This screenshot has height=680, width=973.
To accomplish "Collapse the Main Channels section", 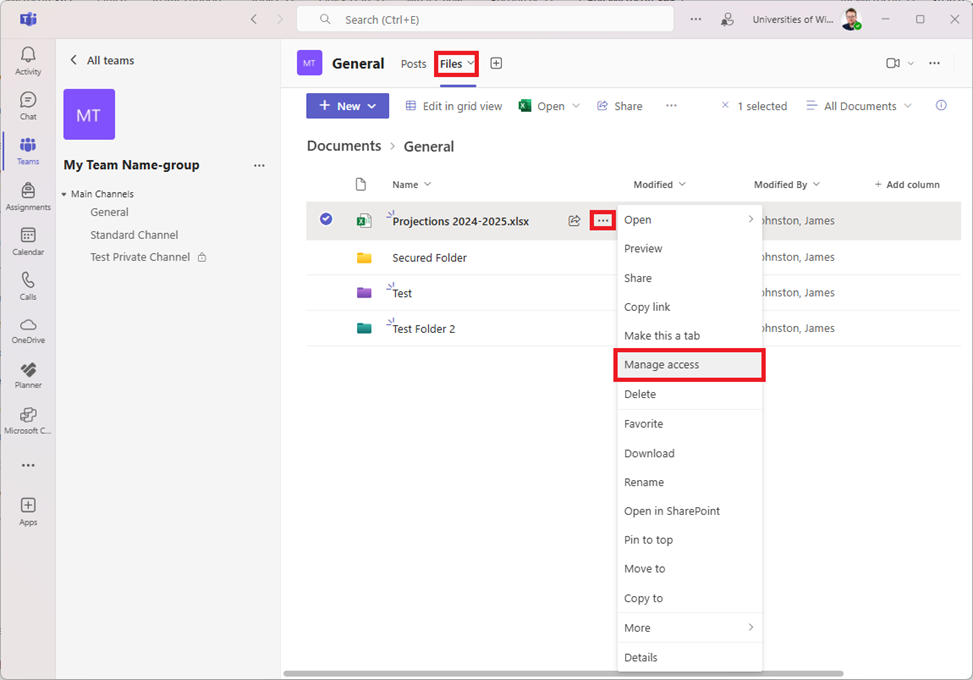I will pos(65,194).
